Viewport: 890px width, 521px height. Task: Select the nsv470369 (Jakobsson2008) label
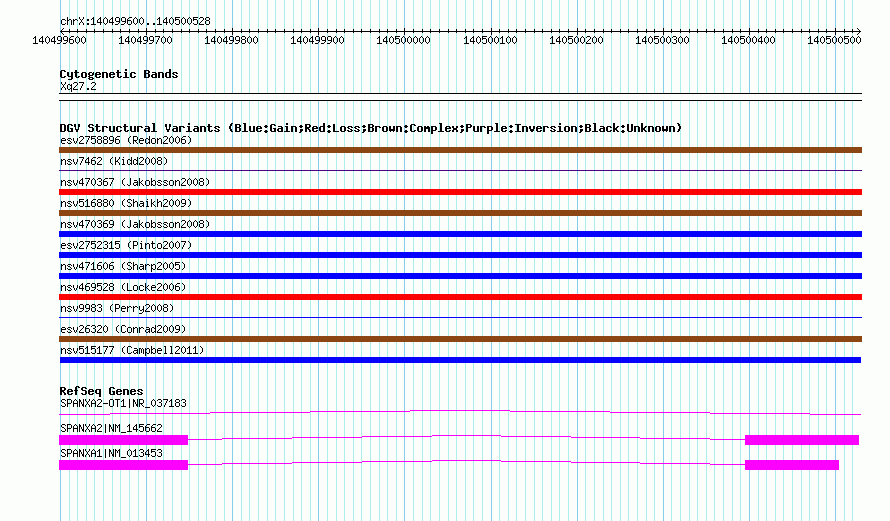[x=135, y=224]
